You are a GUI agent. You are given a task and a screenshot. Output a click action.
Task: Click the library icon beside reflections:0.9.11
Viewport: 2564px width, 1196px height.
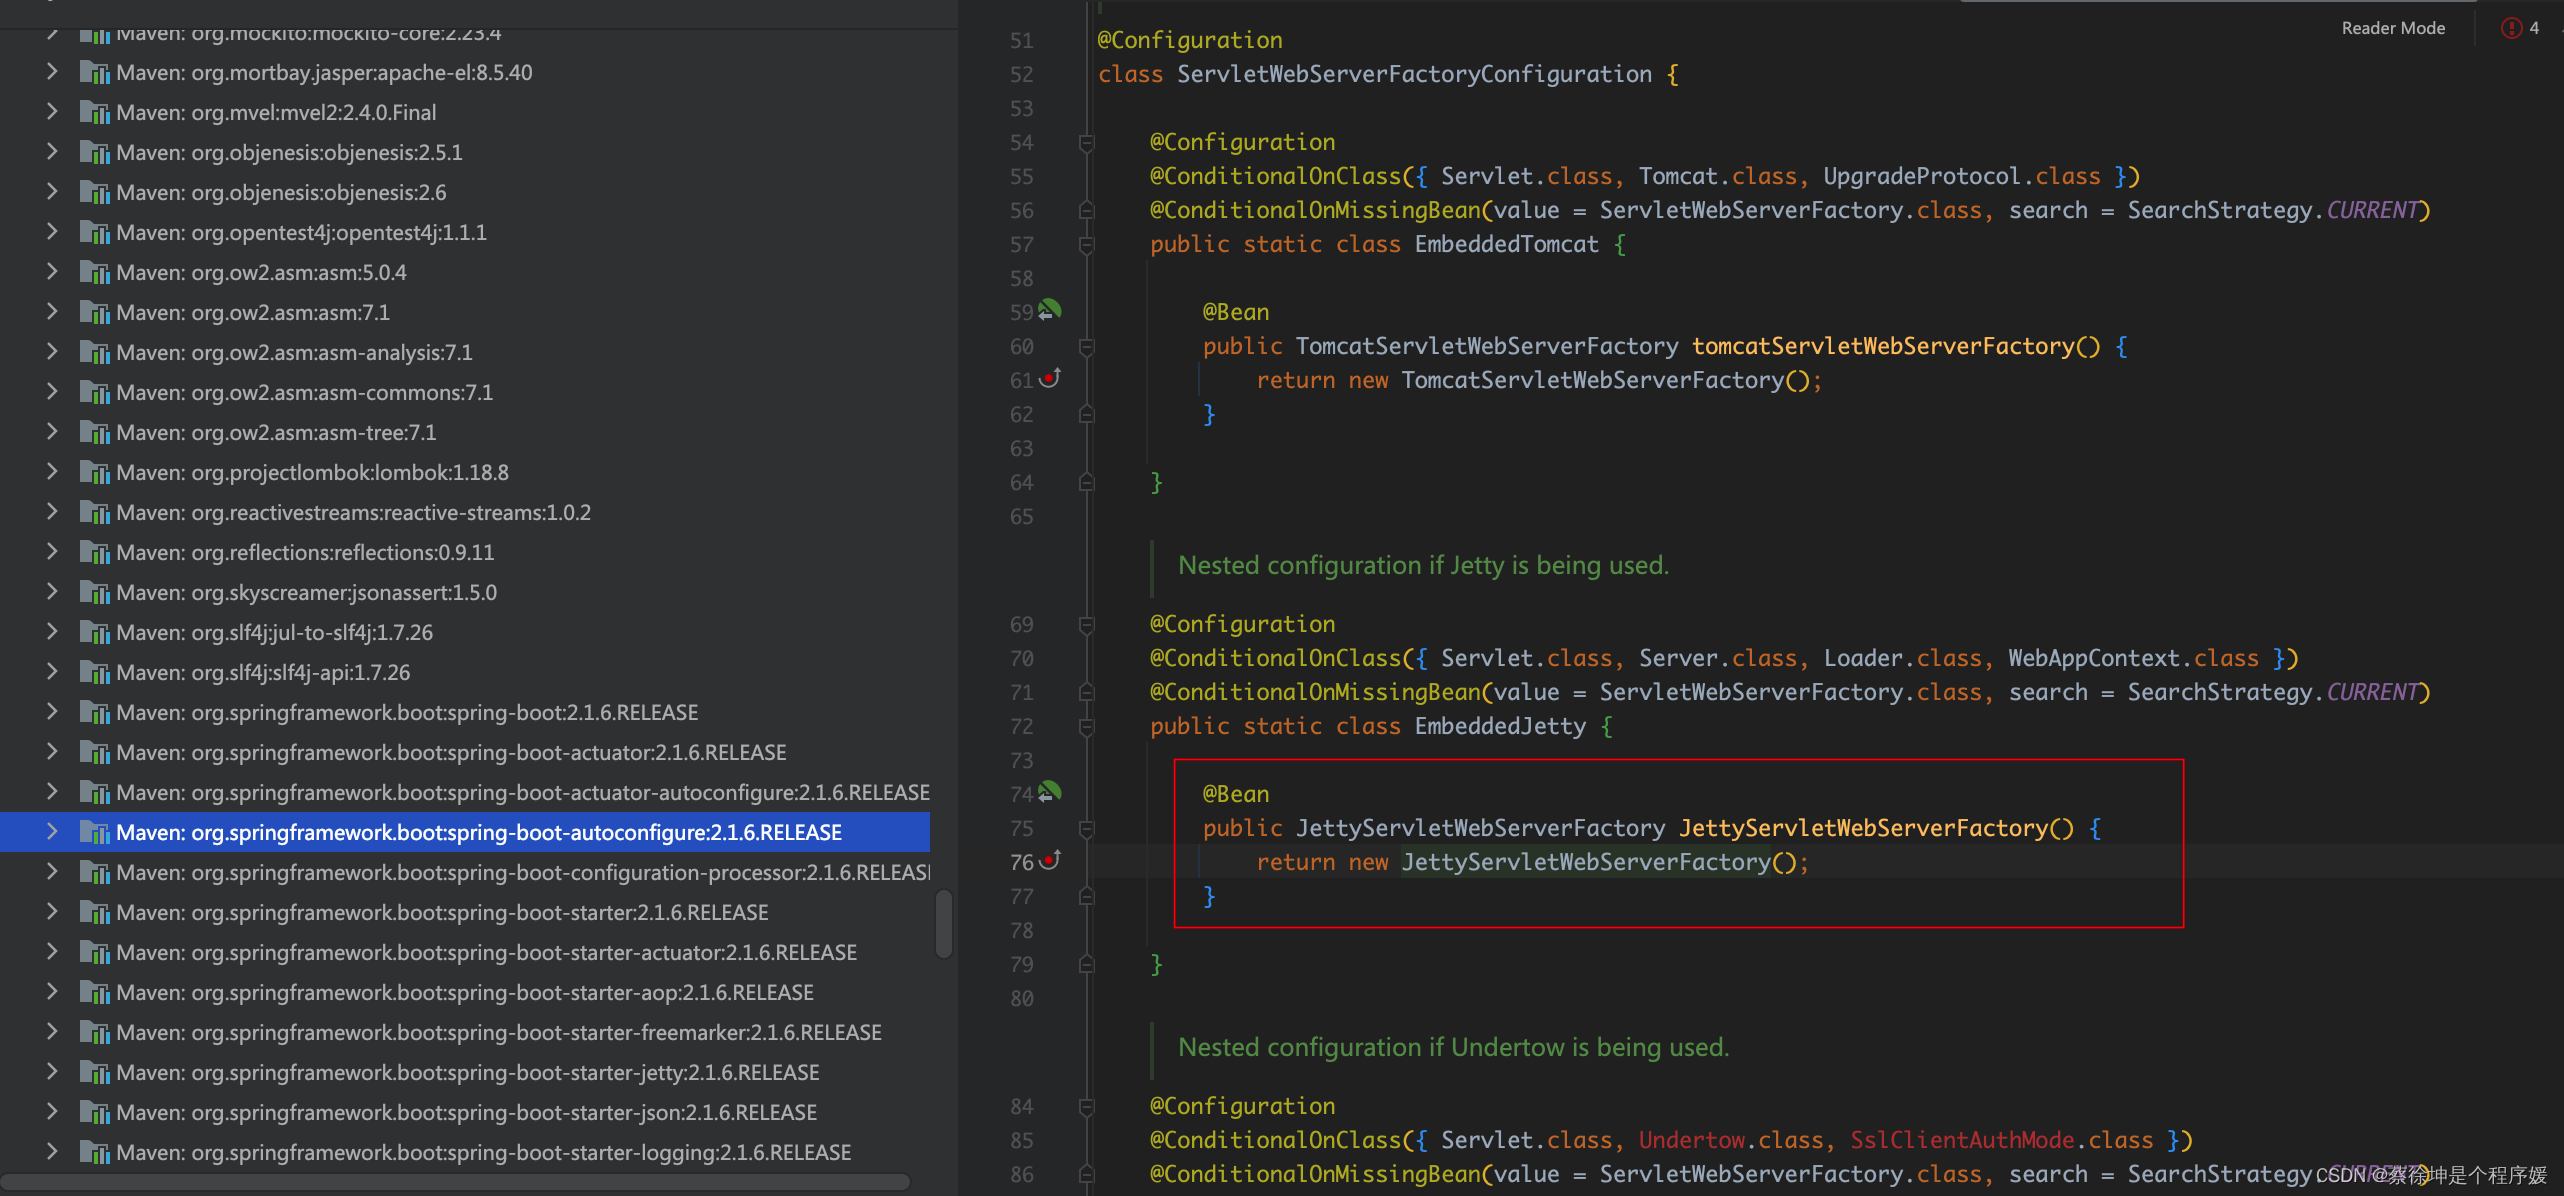95,552
